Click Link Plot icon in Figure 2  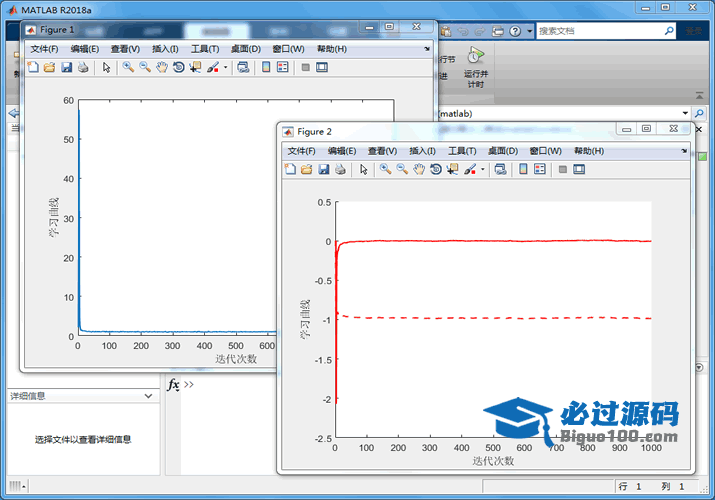coord(501,170)
